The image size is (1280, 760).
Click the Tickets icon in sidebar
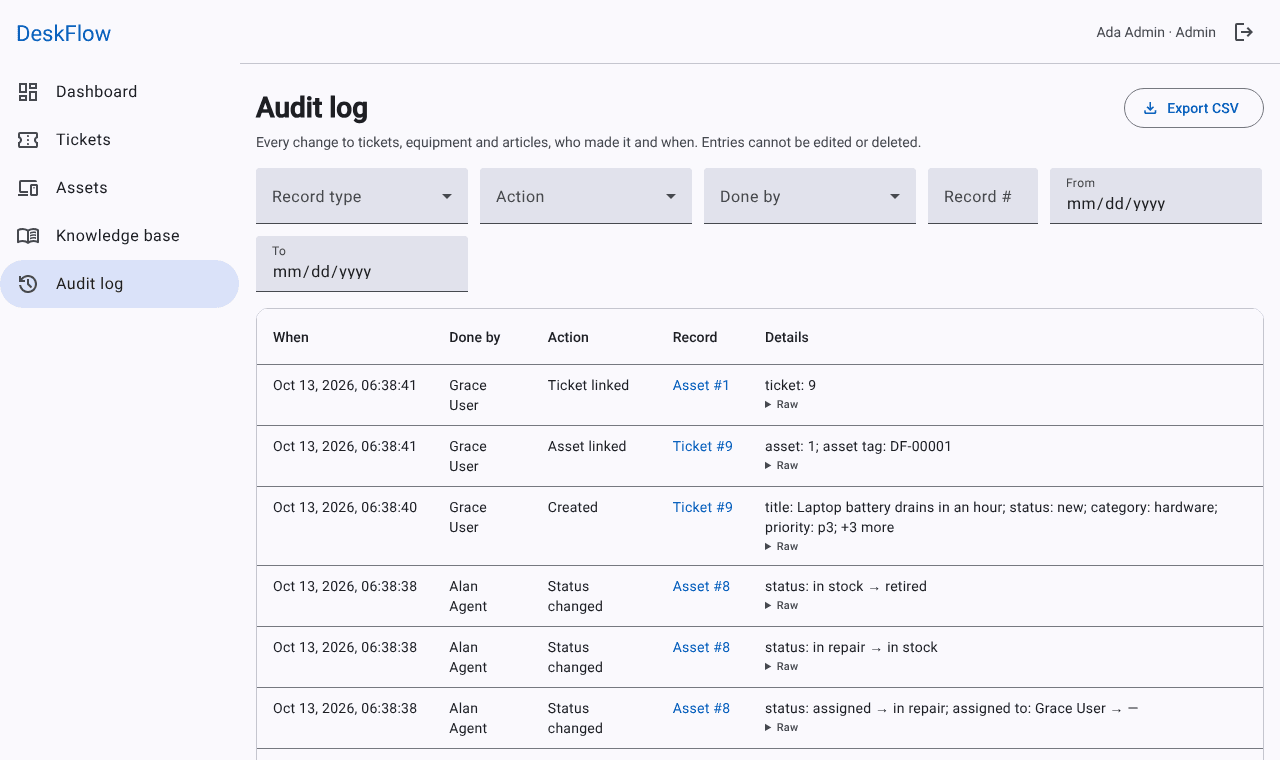pos(28,140)
